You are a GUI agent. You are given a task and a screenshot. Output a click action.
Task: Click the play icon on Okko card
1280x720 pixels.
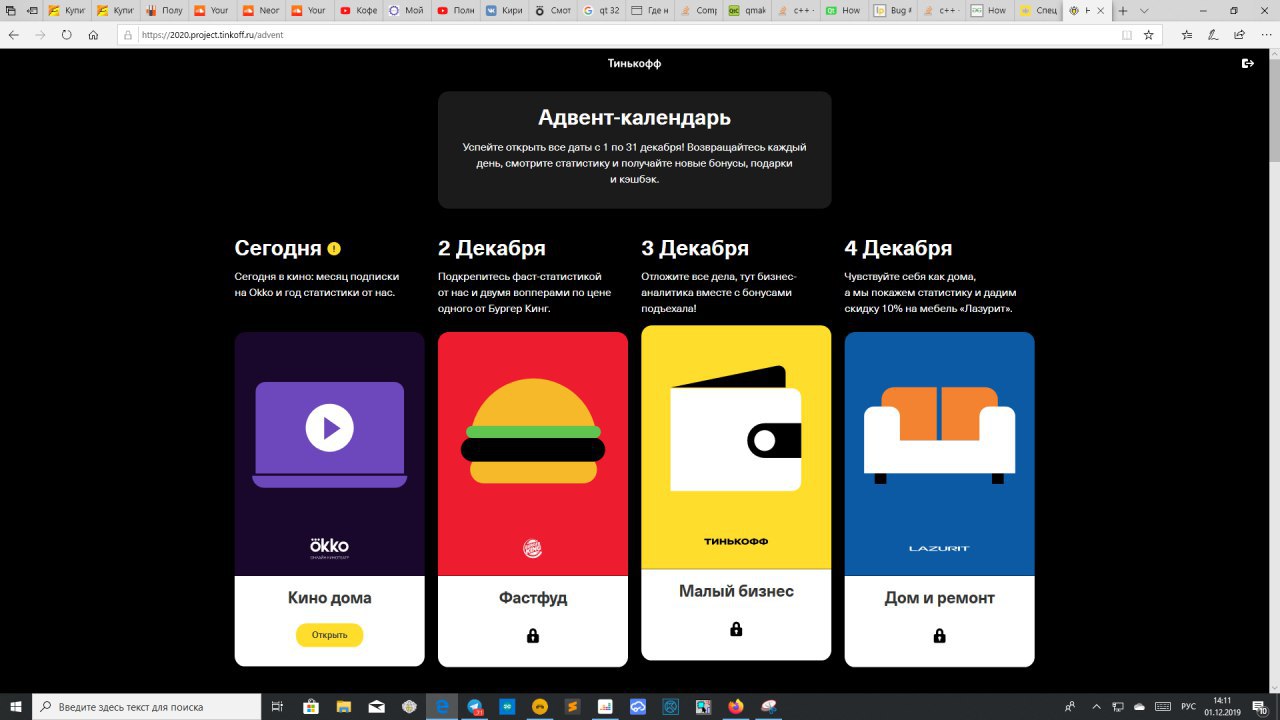pos(329,428)
